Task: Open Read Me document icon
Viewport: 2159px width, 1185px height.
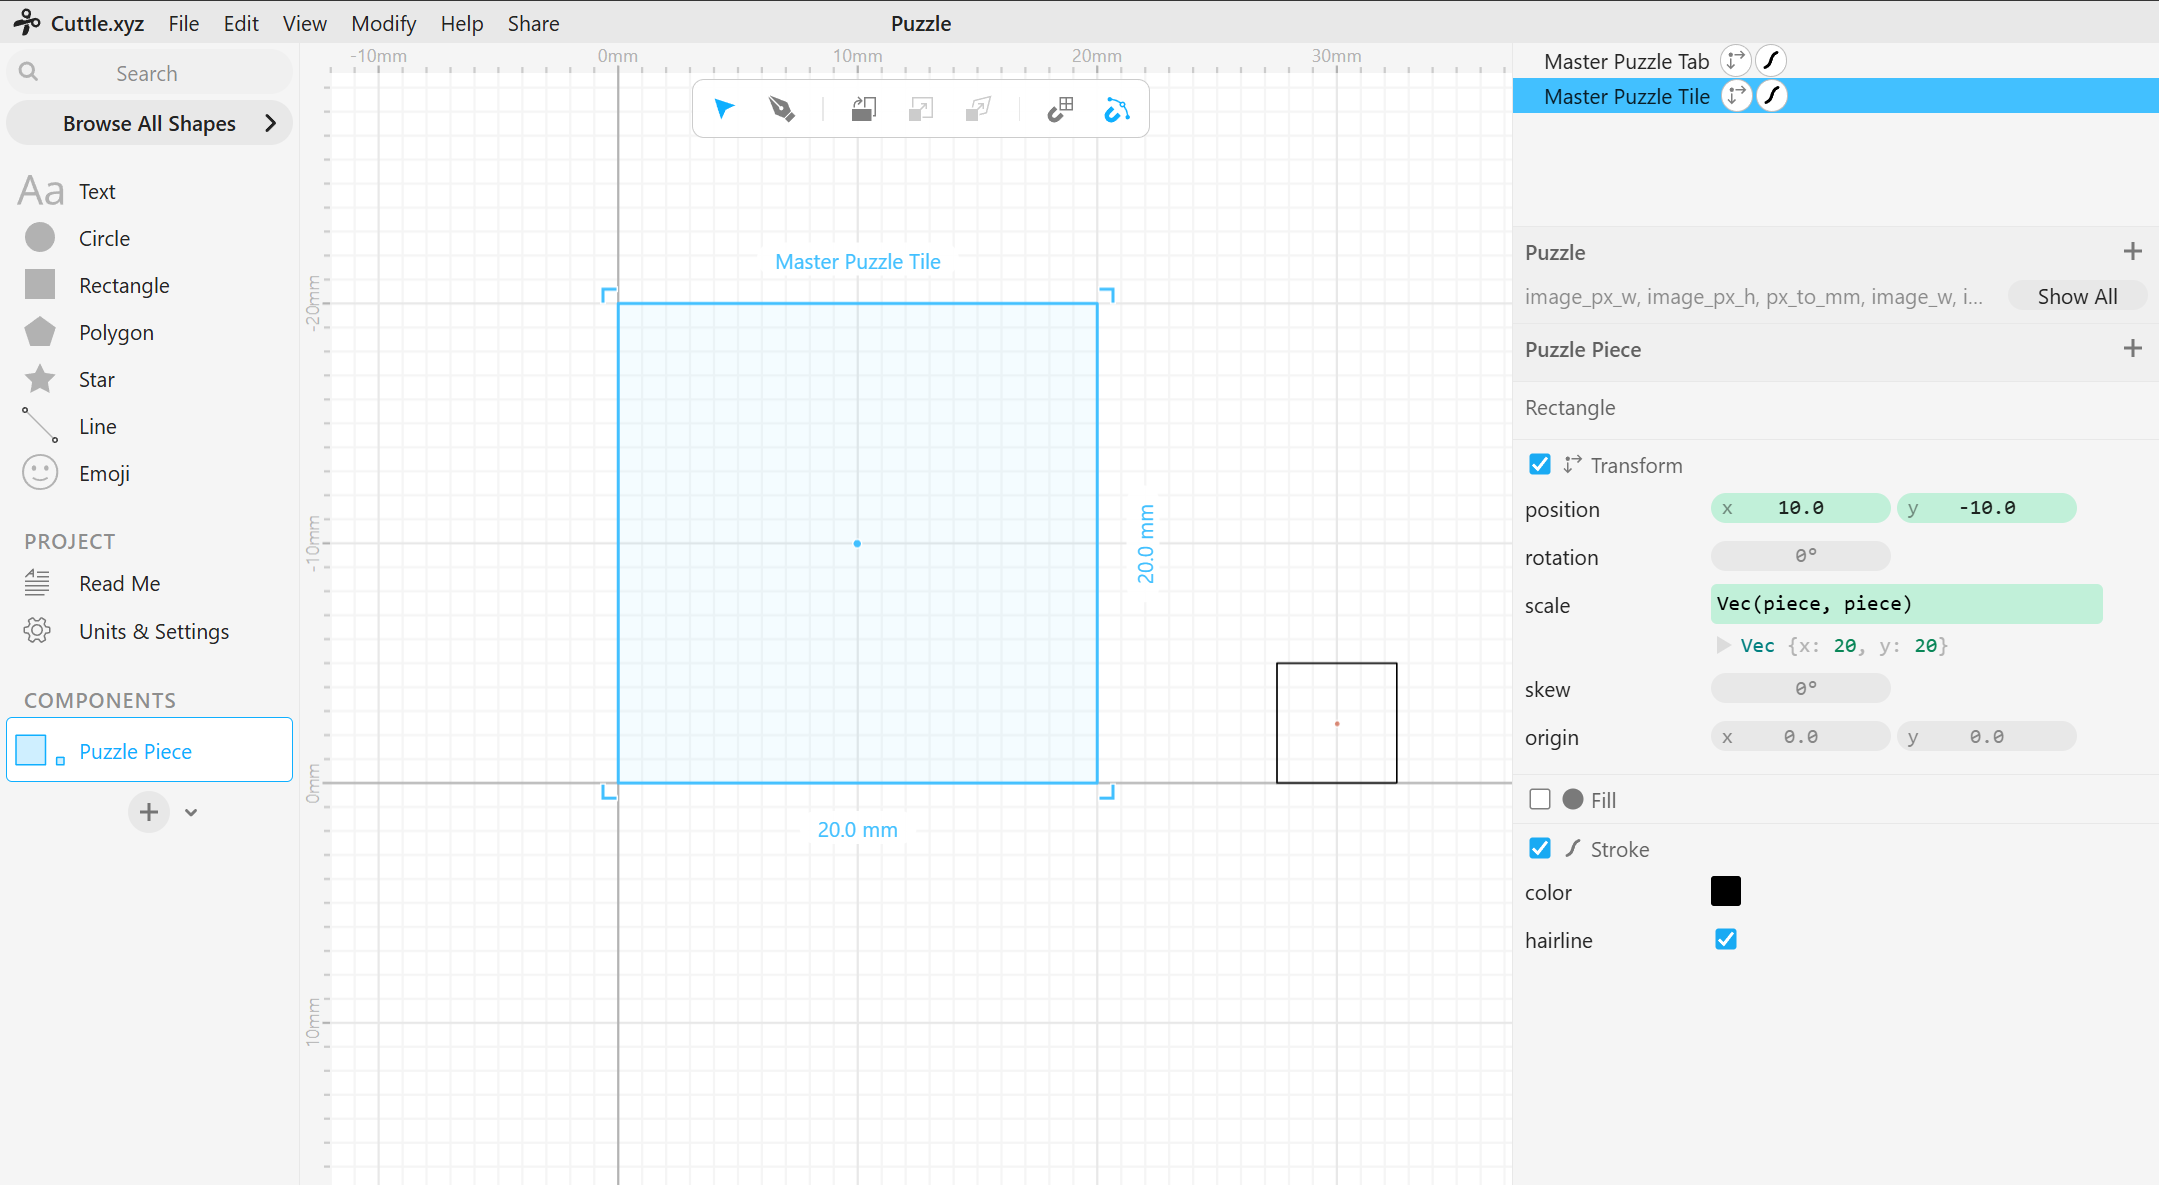Action: pos(37,582)
